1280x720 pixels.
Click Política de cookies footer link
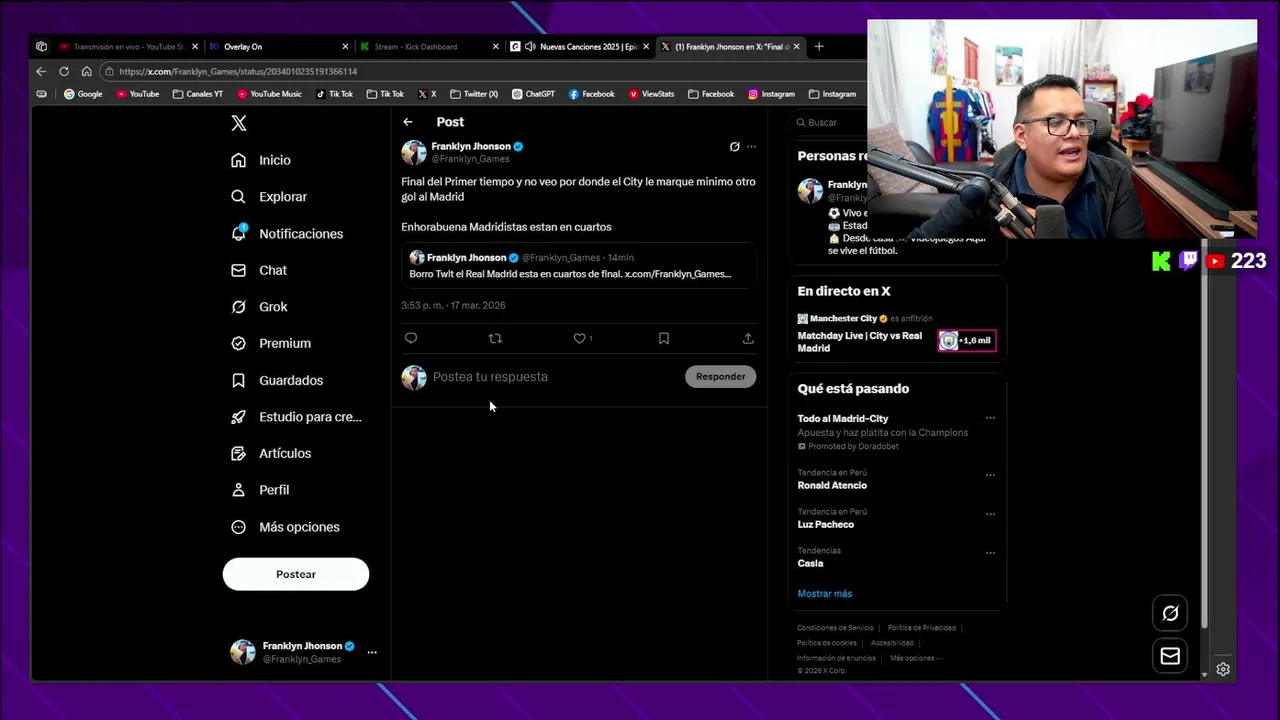(x=827, y=643)
